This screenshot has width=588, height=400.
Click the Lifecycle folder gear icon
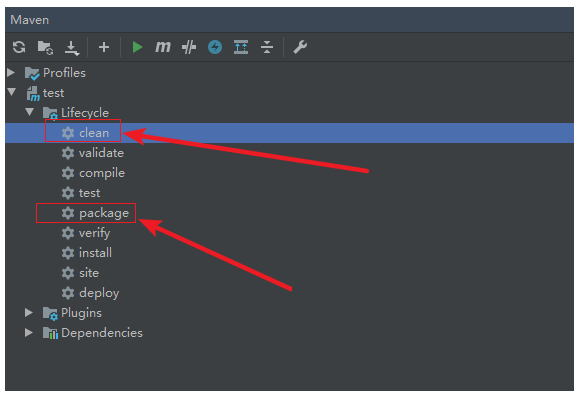50,114
